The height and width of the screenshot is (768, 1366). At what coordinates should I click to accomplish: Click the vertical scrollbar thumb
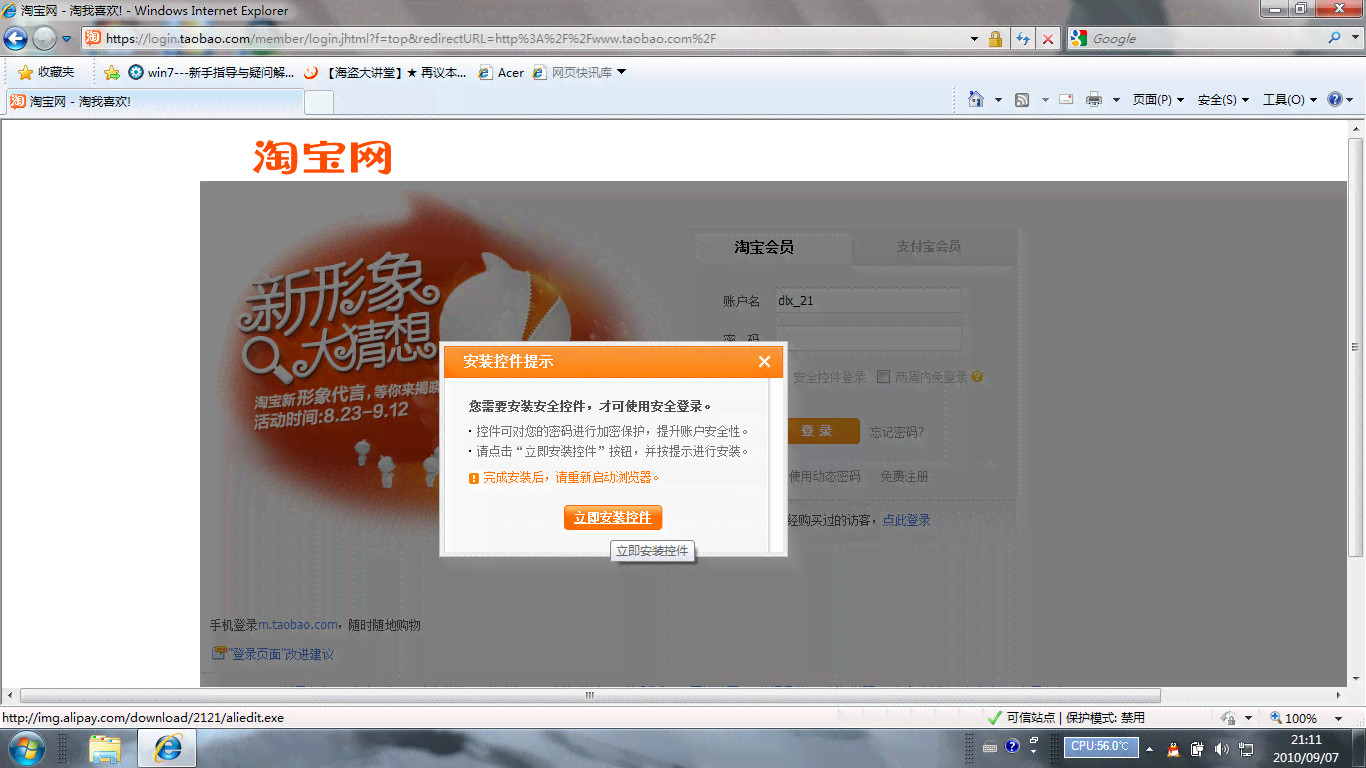1356,348
